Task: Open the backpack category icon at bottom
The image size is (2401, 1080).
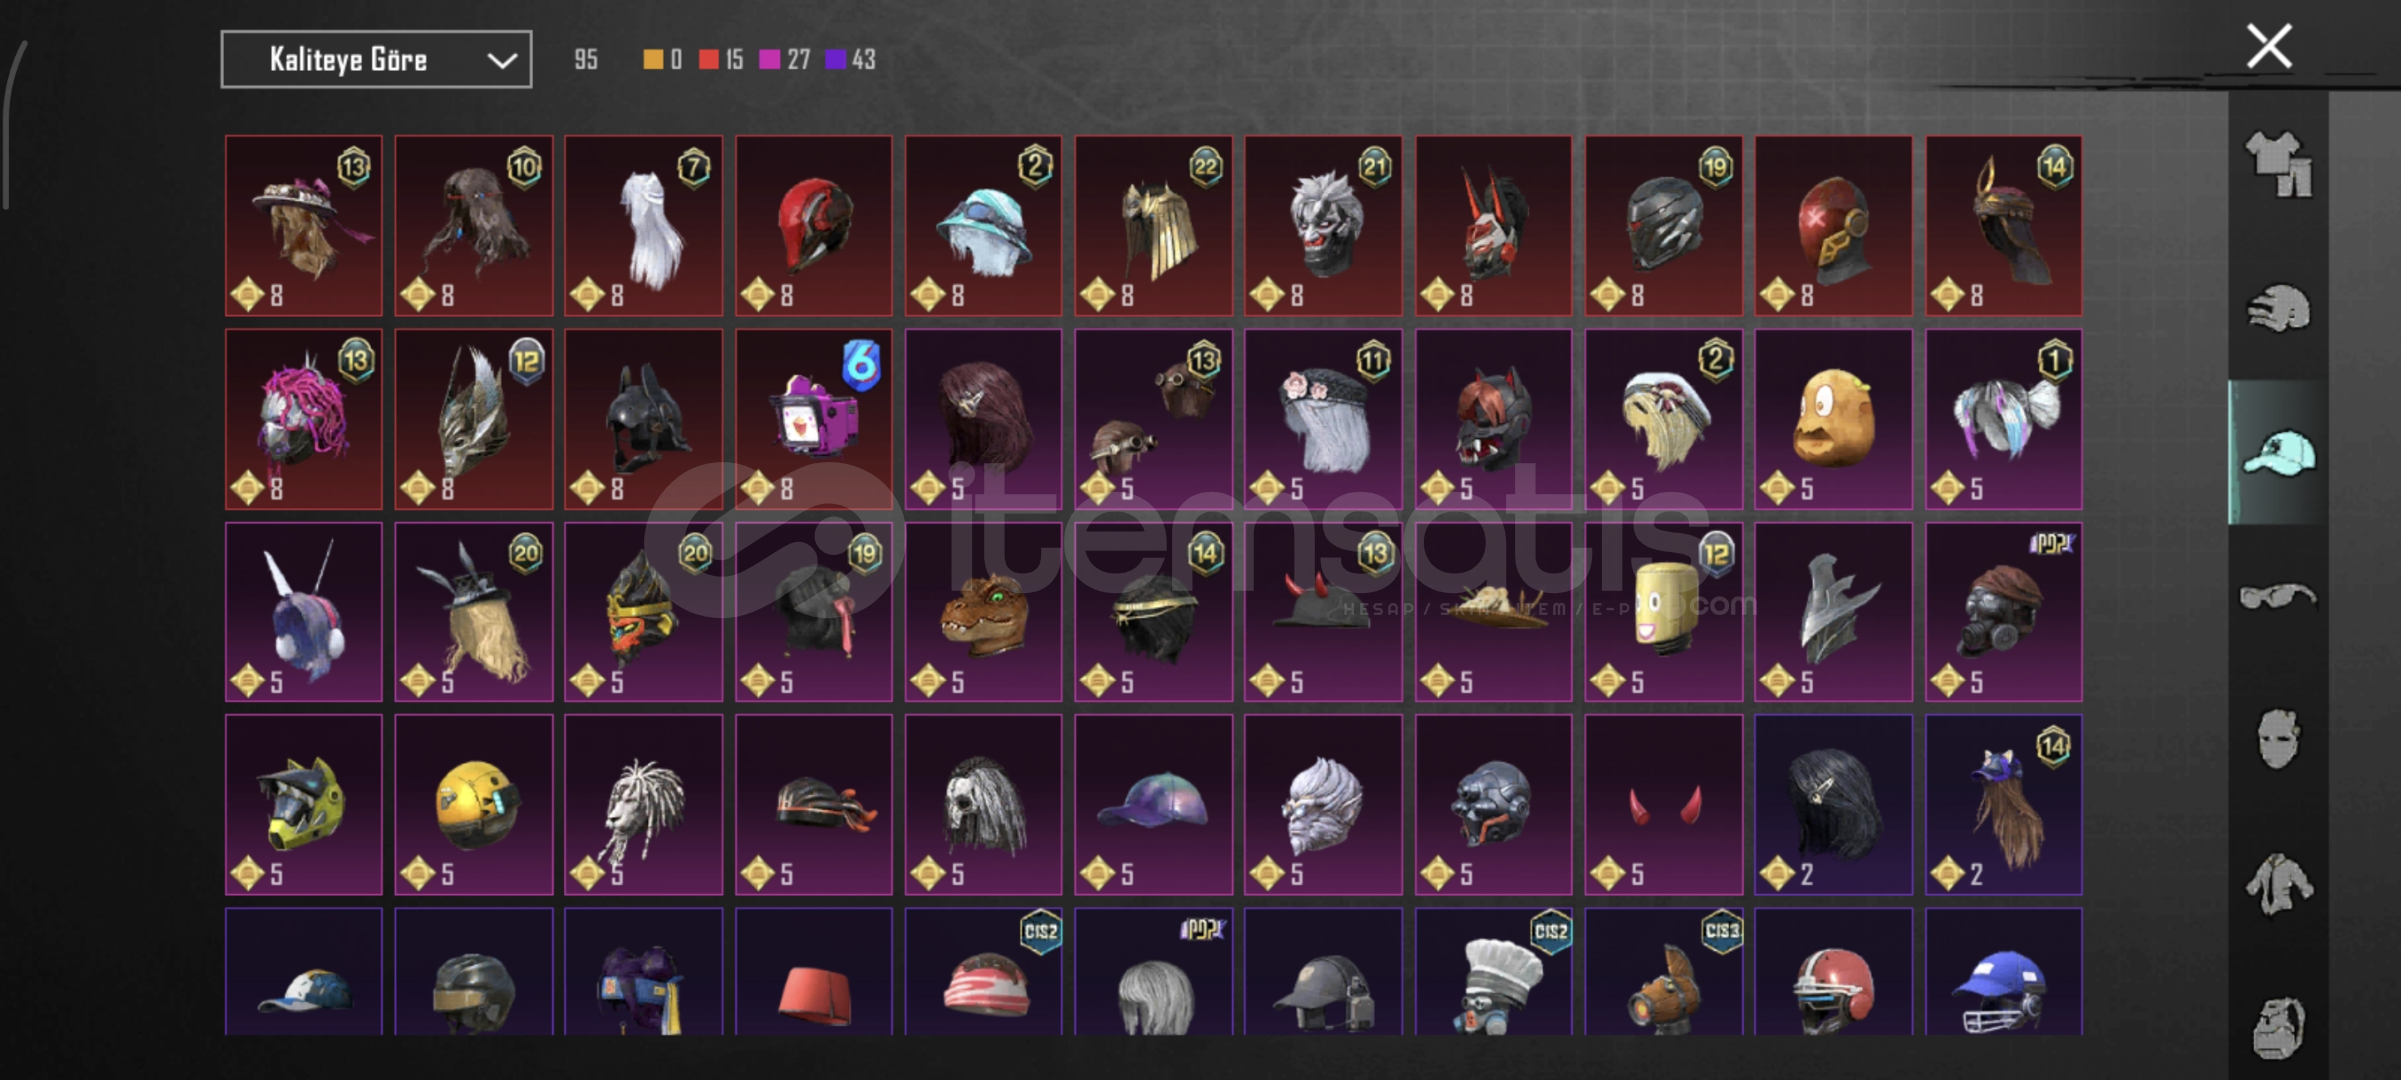Action: pos(2279,1027)
